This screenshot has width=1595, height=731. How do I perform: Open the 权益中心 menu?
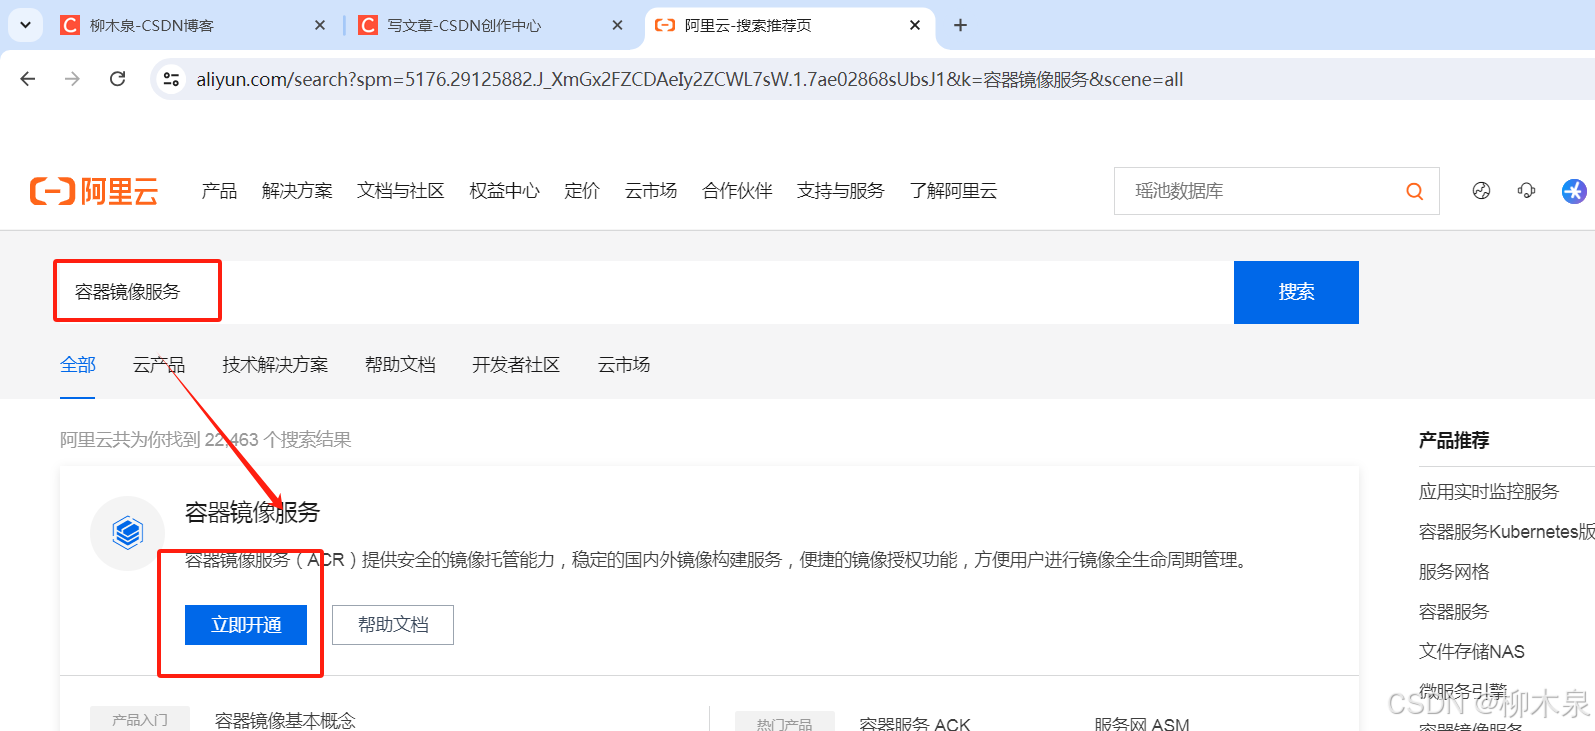505,191
